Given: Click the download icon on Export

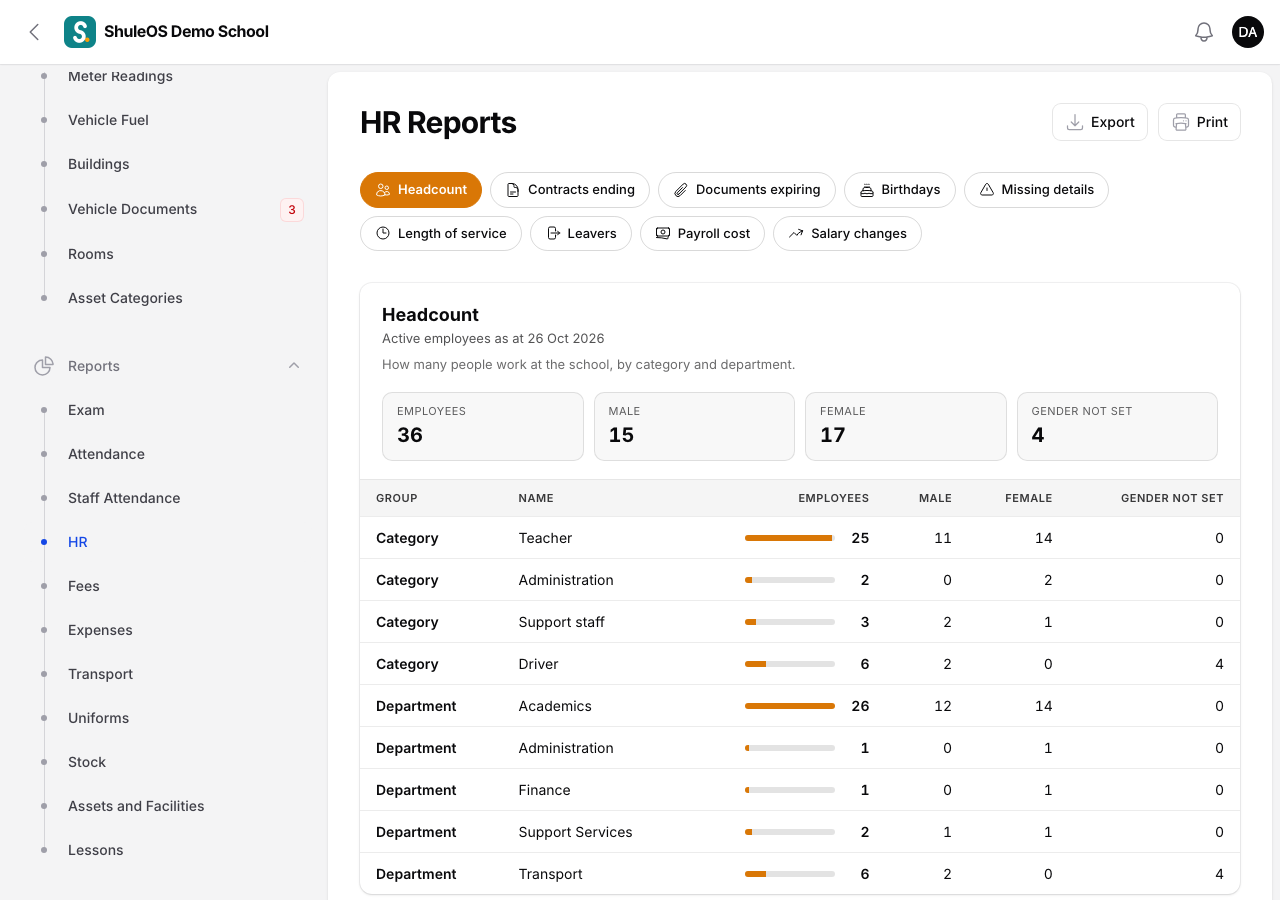Looking at the screenshot, I should tap(1075, 122).
